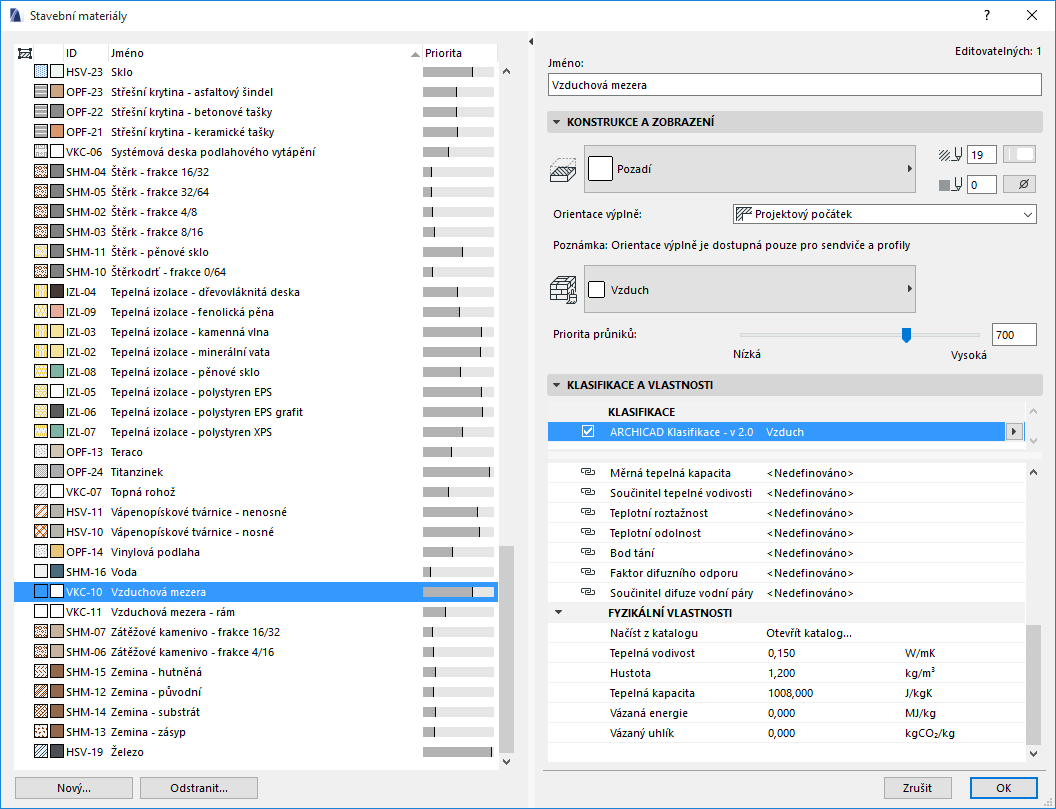Image resolution: width=1056 pixels, height=809 pixels.
Task: Select link icon beside Teplotní roztažnost
Action: click(x=588, y=513)
